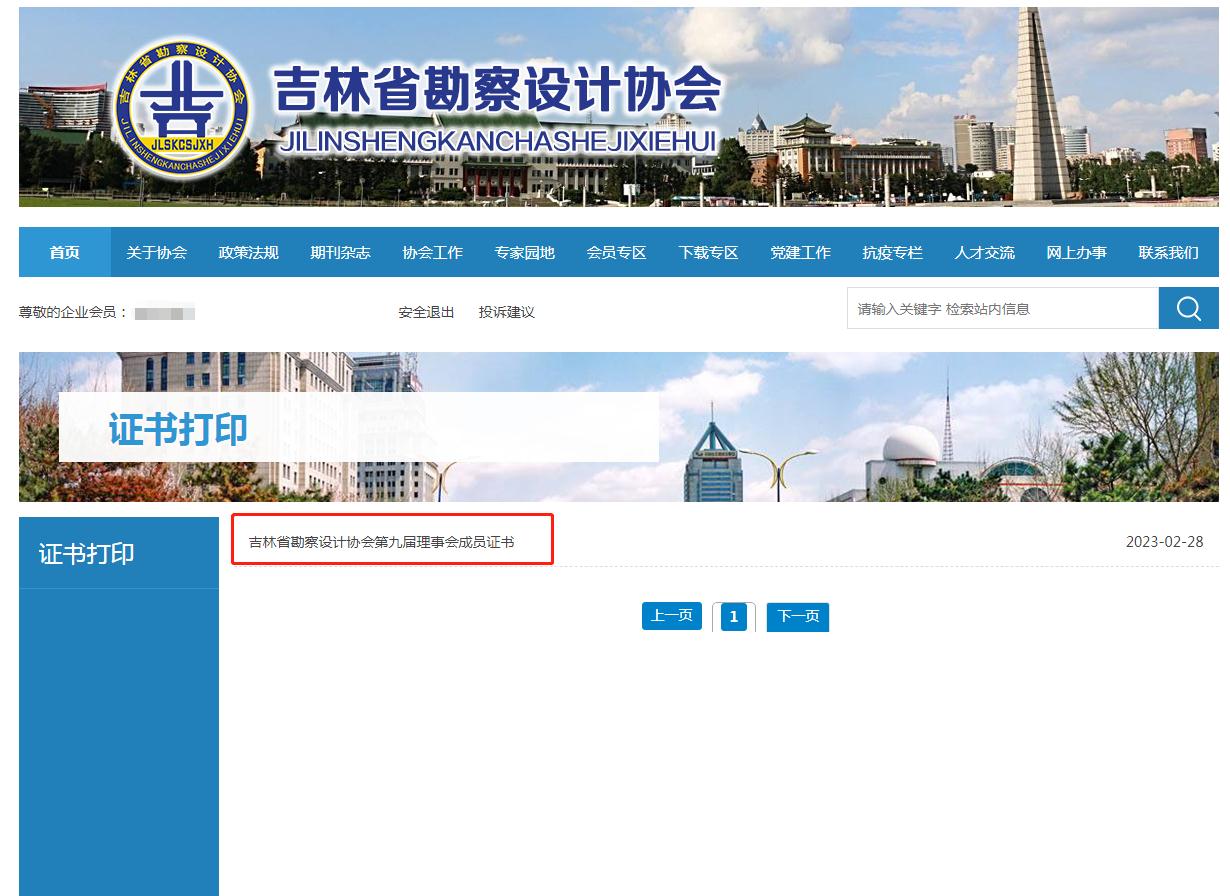Click the association circular logo emblem
1230x896 pixels.
coord(182,107)
